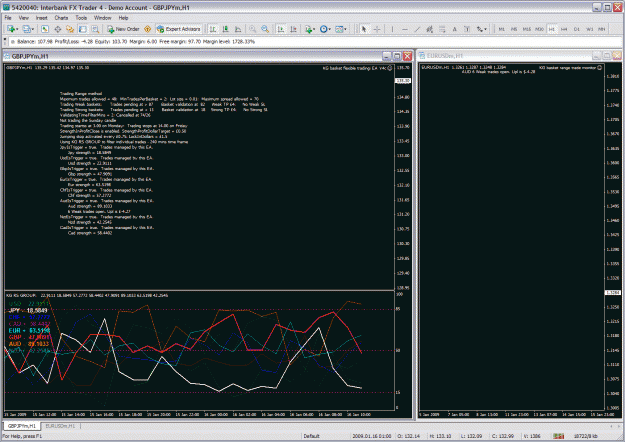The width and height of the screenshot is (625, 442).
Task: Open the View menu
Action: click(24, 18)
